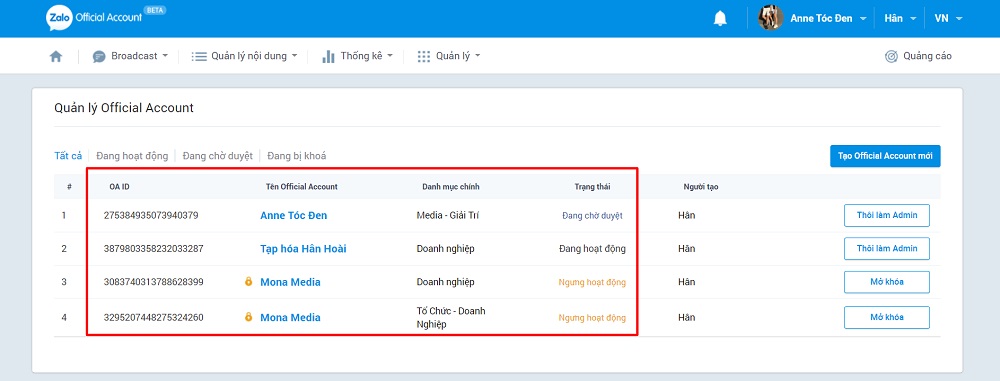The height and width of the screenshot is (381, 1000).
Task: Click Ngưng hoạt động status in row 4
Action: [x=592, y=317]
